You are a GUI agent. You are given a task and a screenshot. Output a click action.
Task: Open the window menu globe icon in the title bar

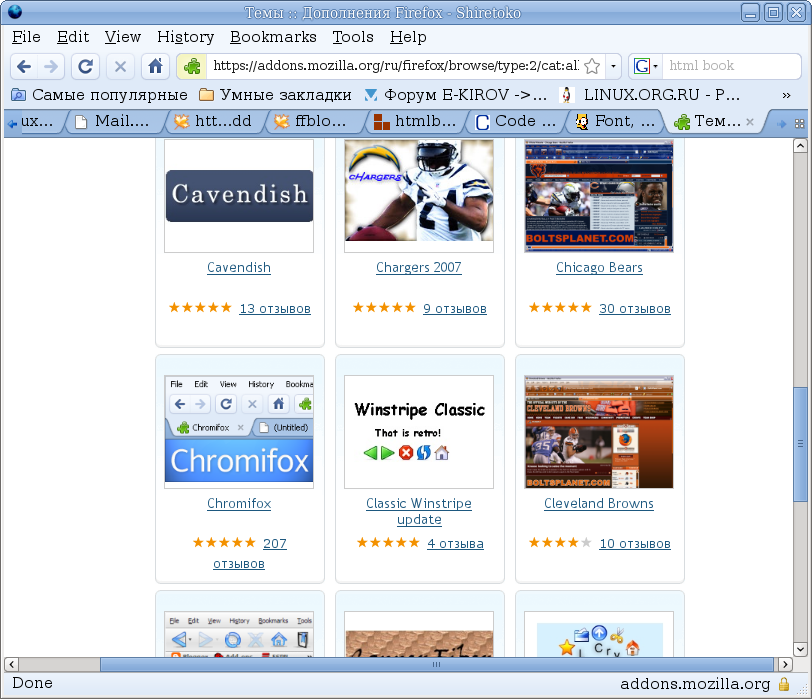point(14,12)
